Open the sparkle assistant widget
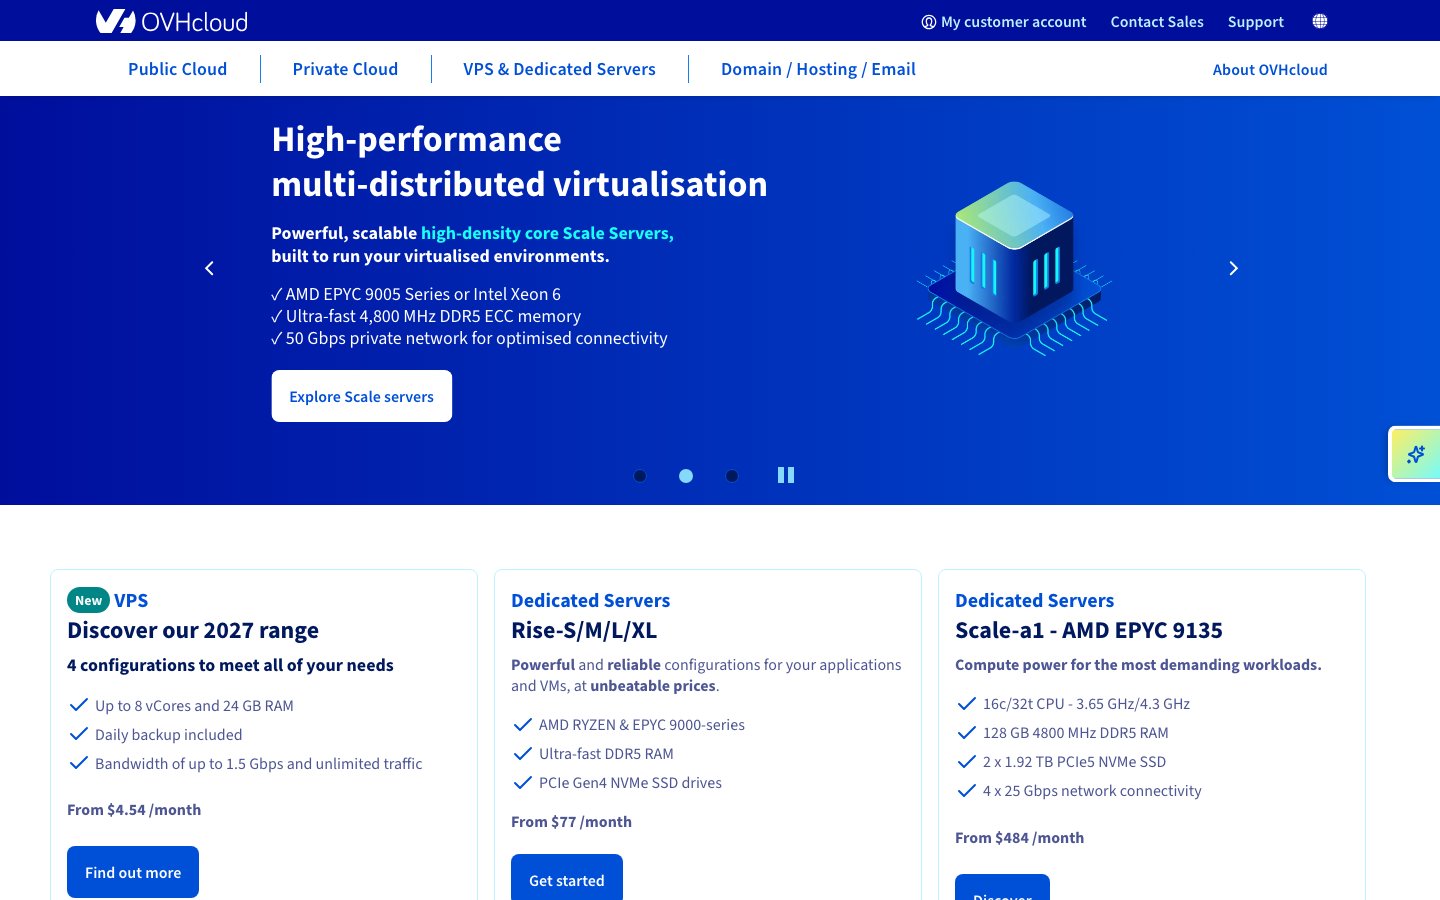 (x=1415, y=454)
